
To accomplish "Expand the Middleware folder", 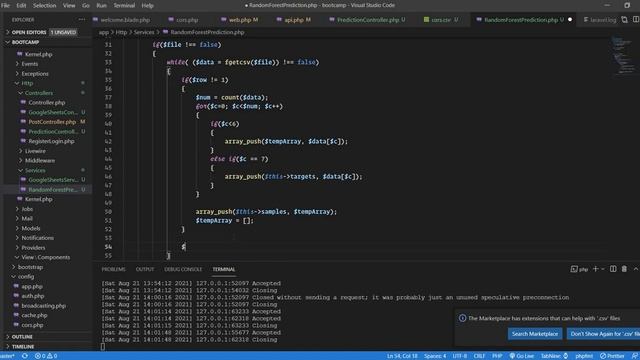I will coord(40,160).
